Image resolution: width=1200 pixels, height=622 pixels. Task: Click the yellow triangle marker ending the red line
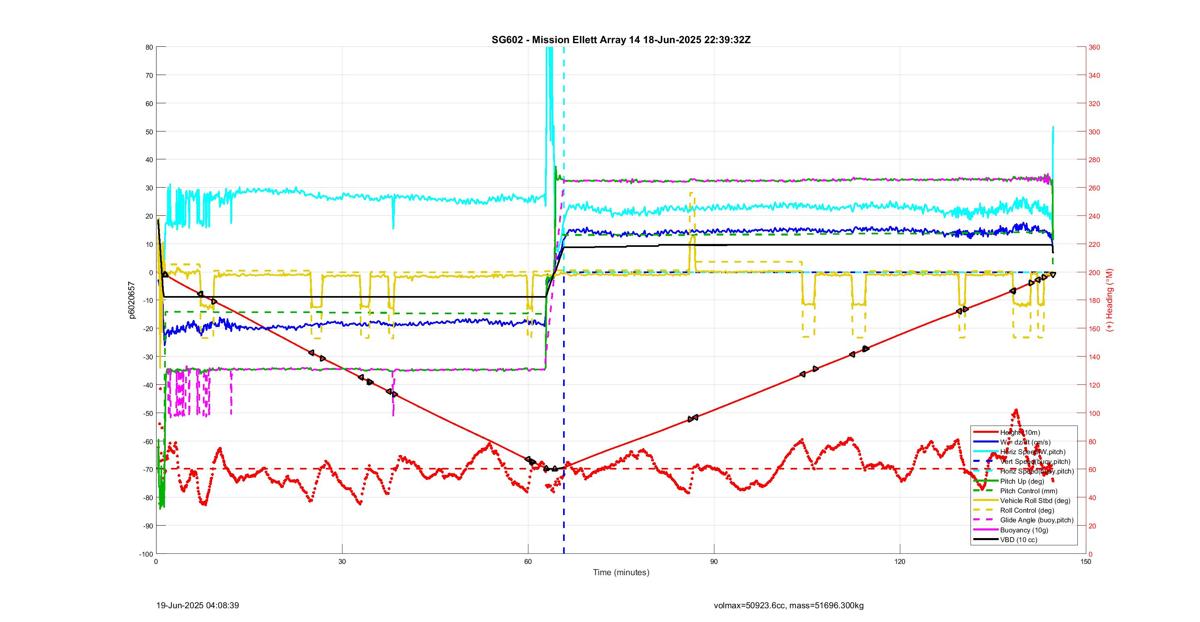[x=1053, y=273]
